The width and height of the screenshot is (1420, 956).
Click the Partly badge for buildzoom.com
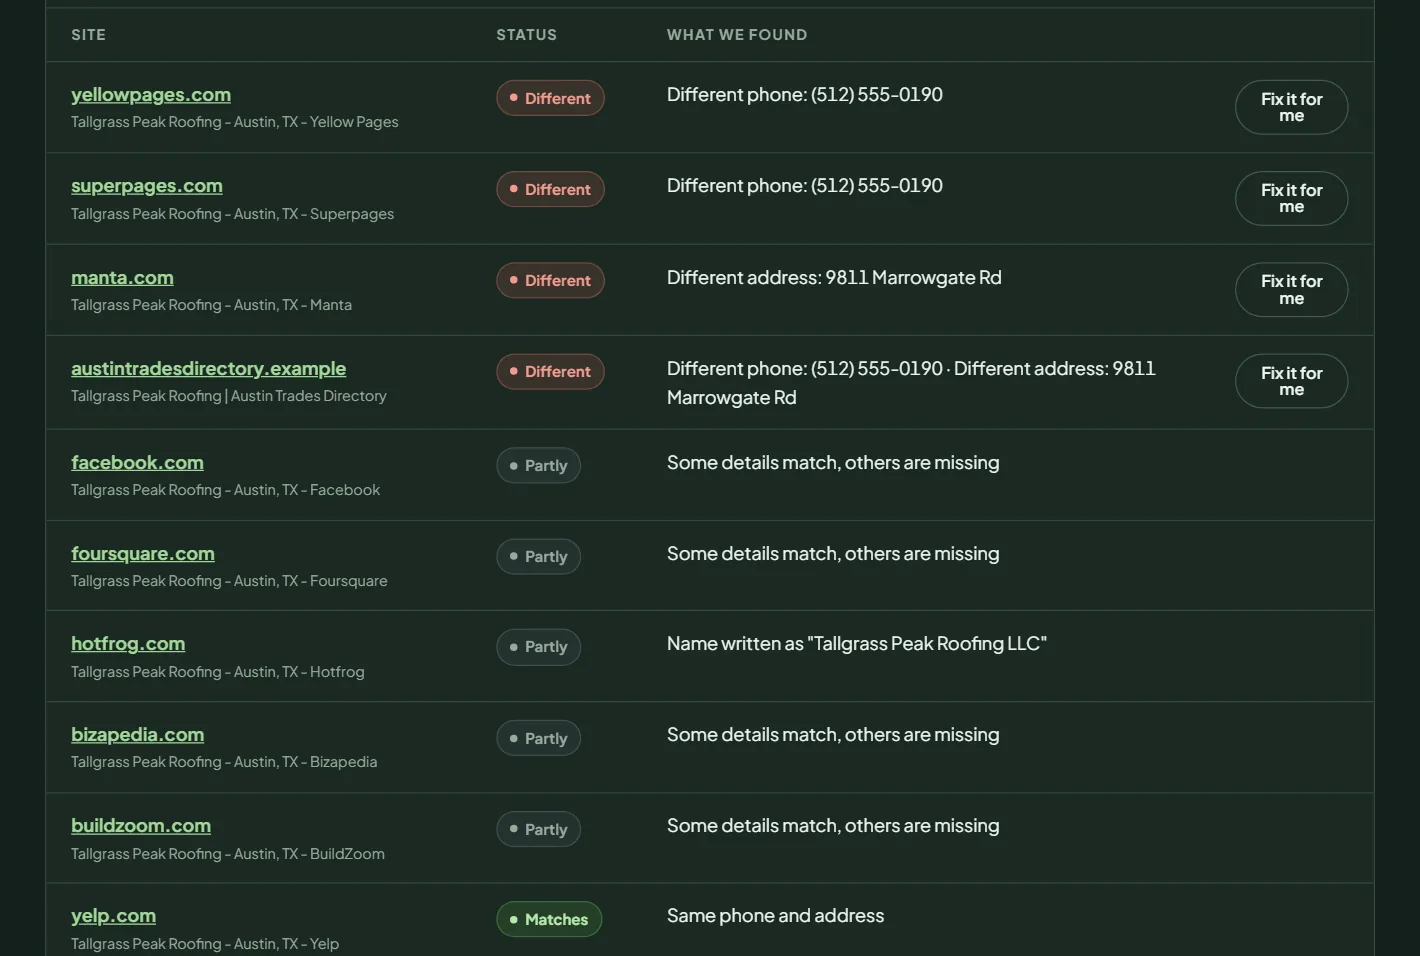(538, 829)
